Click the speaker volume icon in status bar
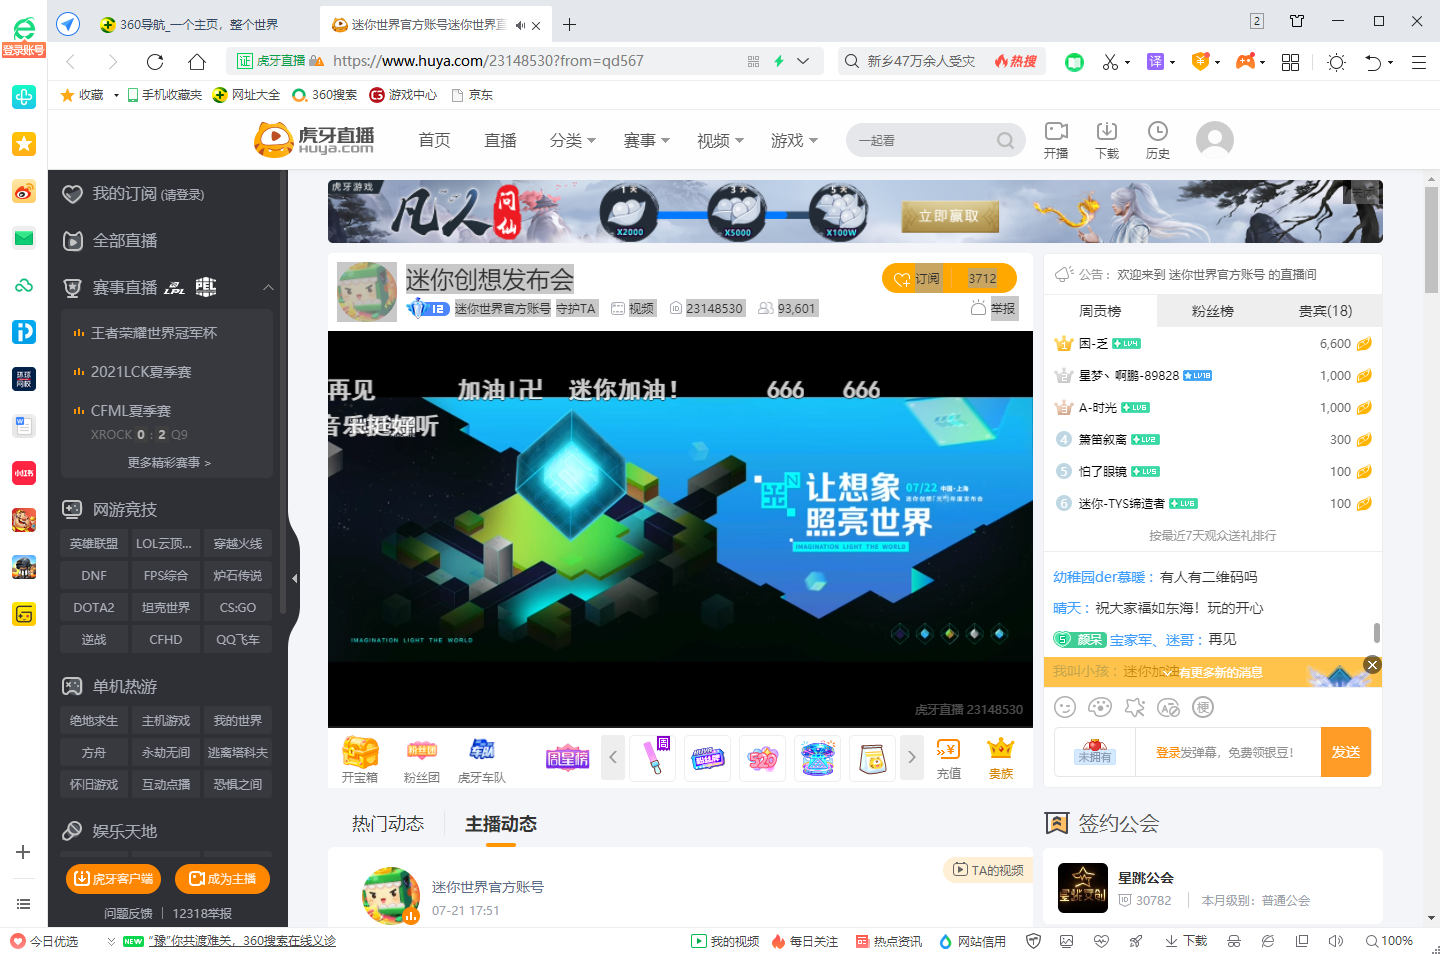Screen dimensions: 1440x954 point(1335,941)
